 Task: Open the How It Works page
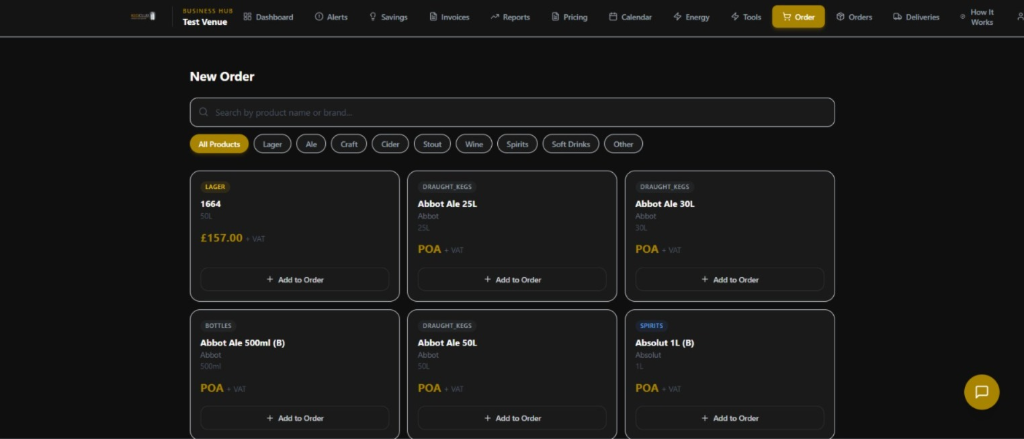point(976,17)
